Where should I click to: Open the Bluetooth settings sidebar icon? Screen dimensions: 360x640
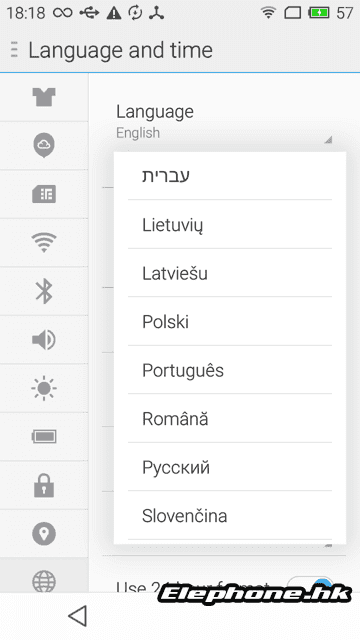[x=44, y=291]
